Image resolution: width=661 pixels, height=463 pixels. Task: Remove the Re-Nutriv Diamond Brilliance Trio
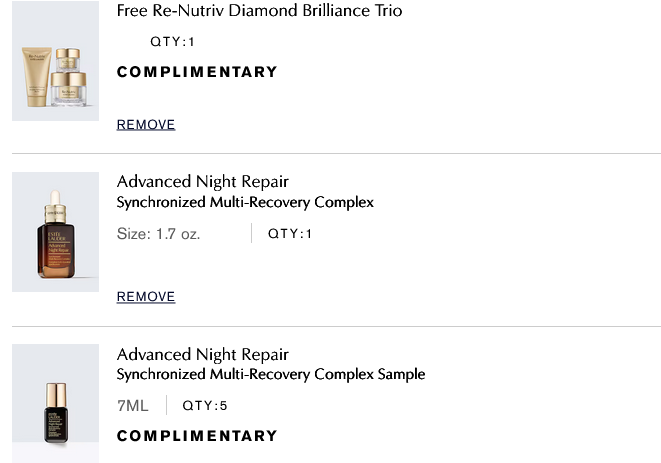pos(146,125)
